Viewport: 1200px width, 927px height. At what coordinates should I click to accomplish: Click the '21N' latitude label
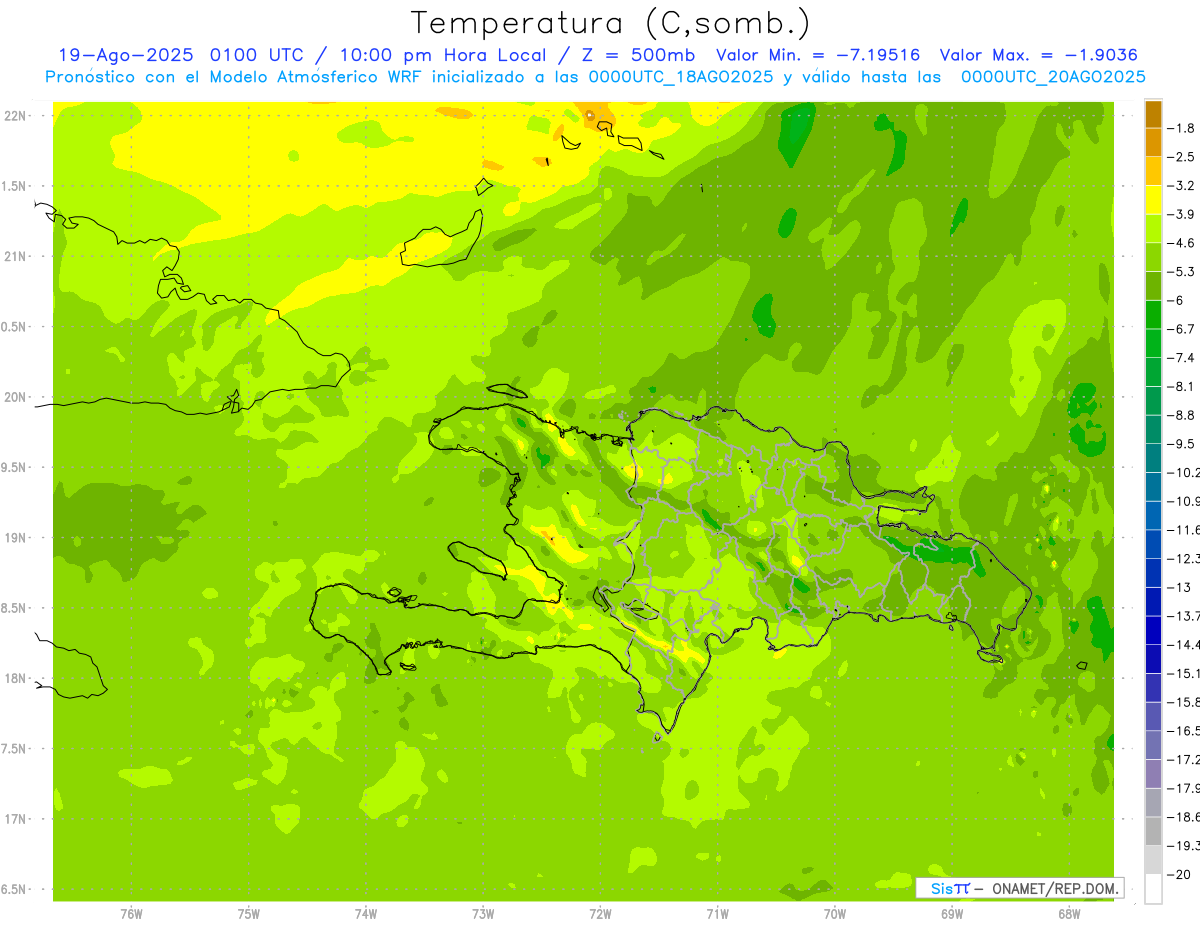click(15, 257)
